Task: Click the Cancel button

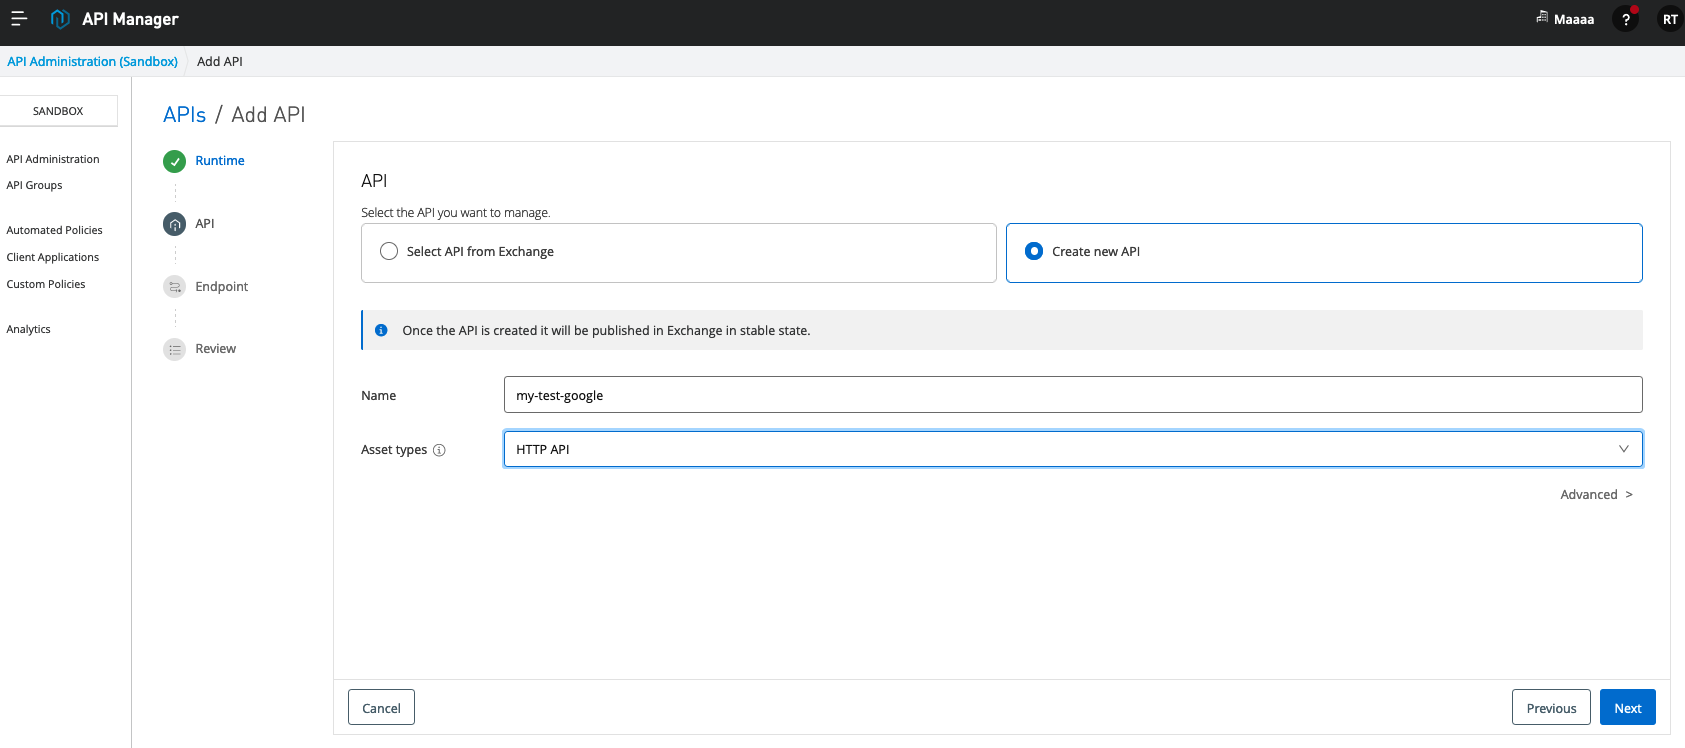Action: pyautogui.click(x=381, y=708)
